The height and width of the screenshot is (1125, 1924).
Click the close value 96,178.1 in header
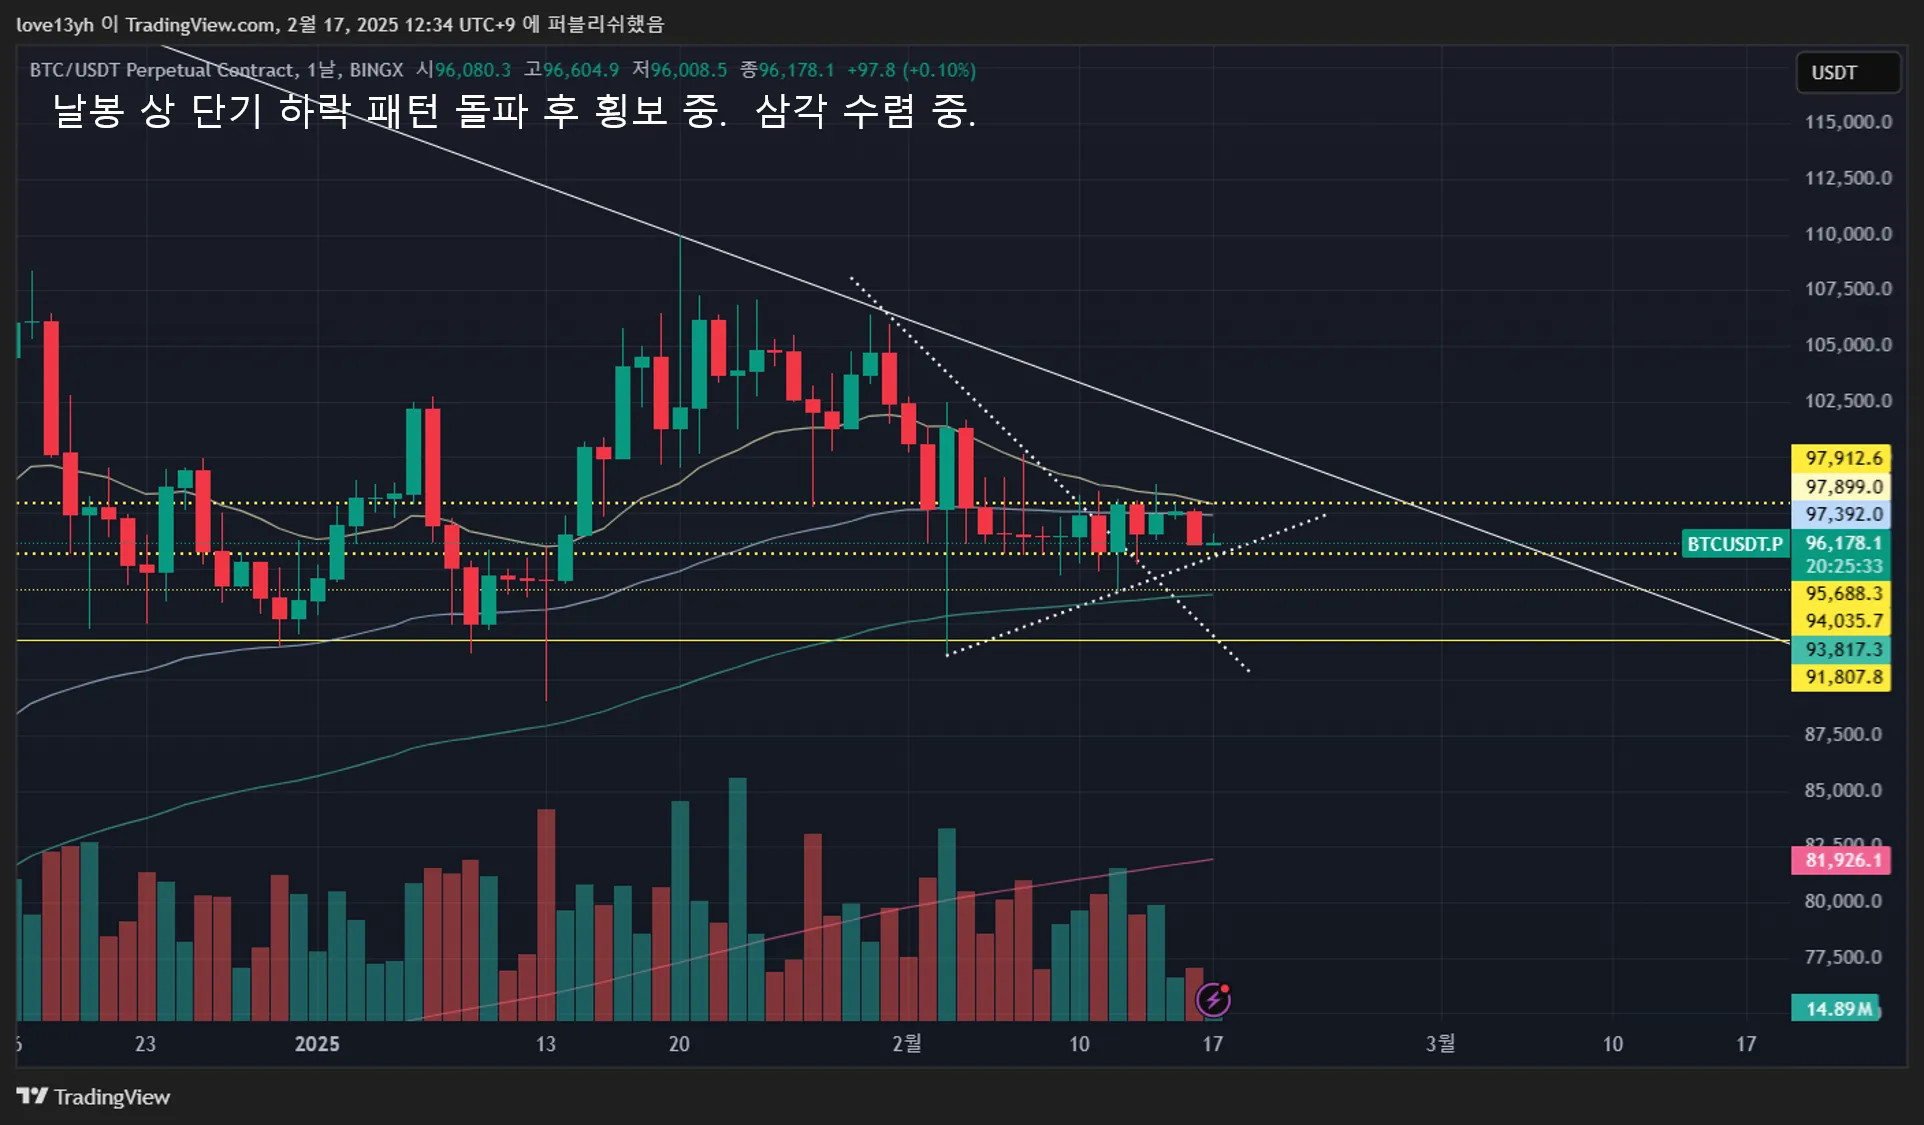(796, 70)
